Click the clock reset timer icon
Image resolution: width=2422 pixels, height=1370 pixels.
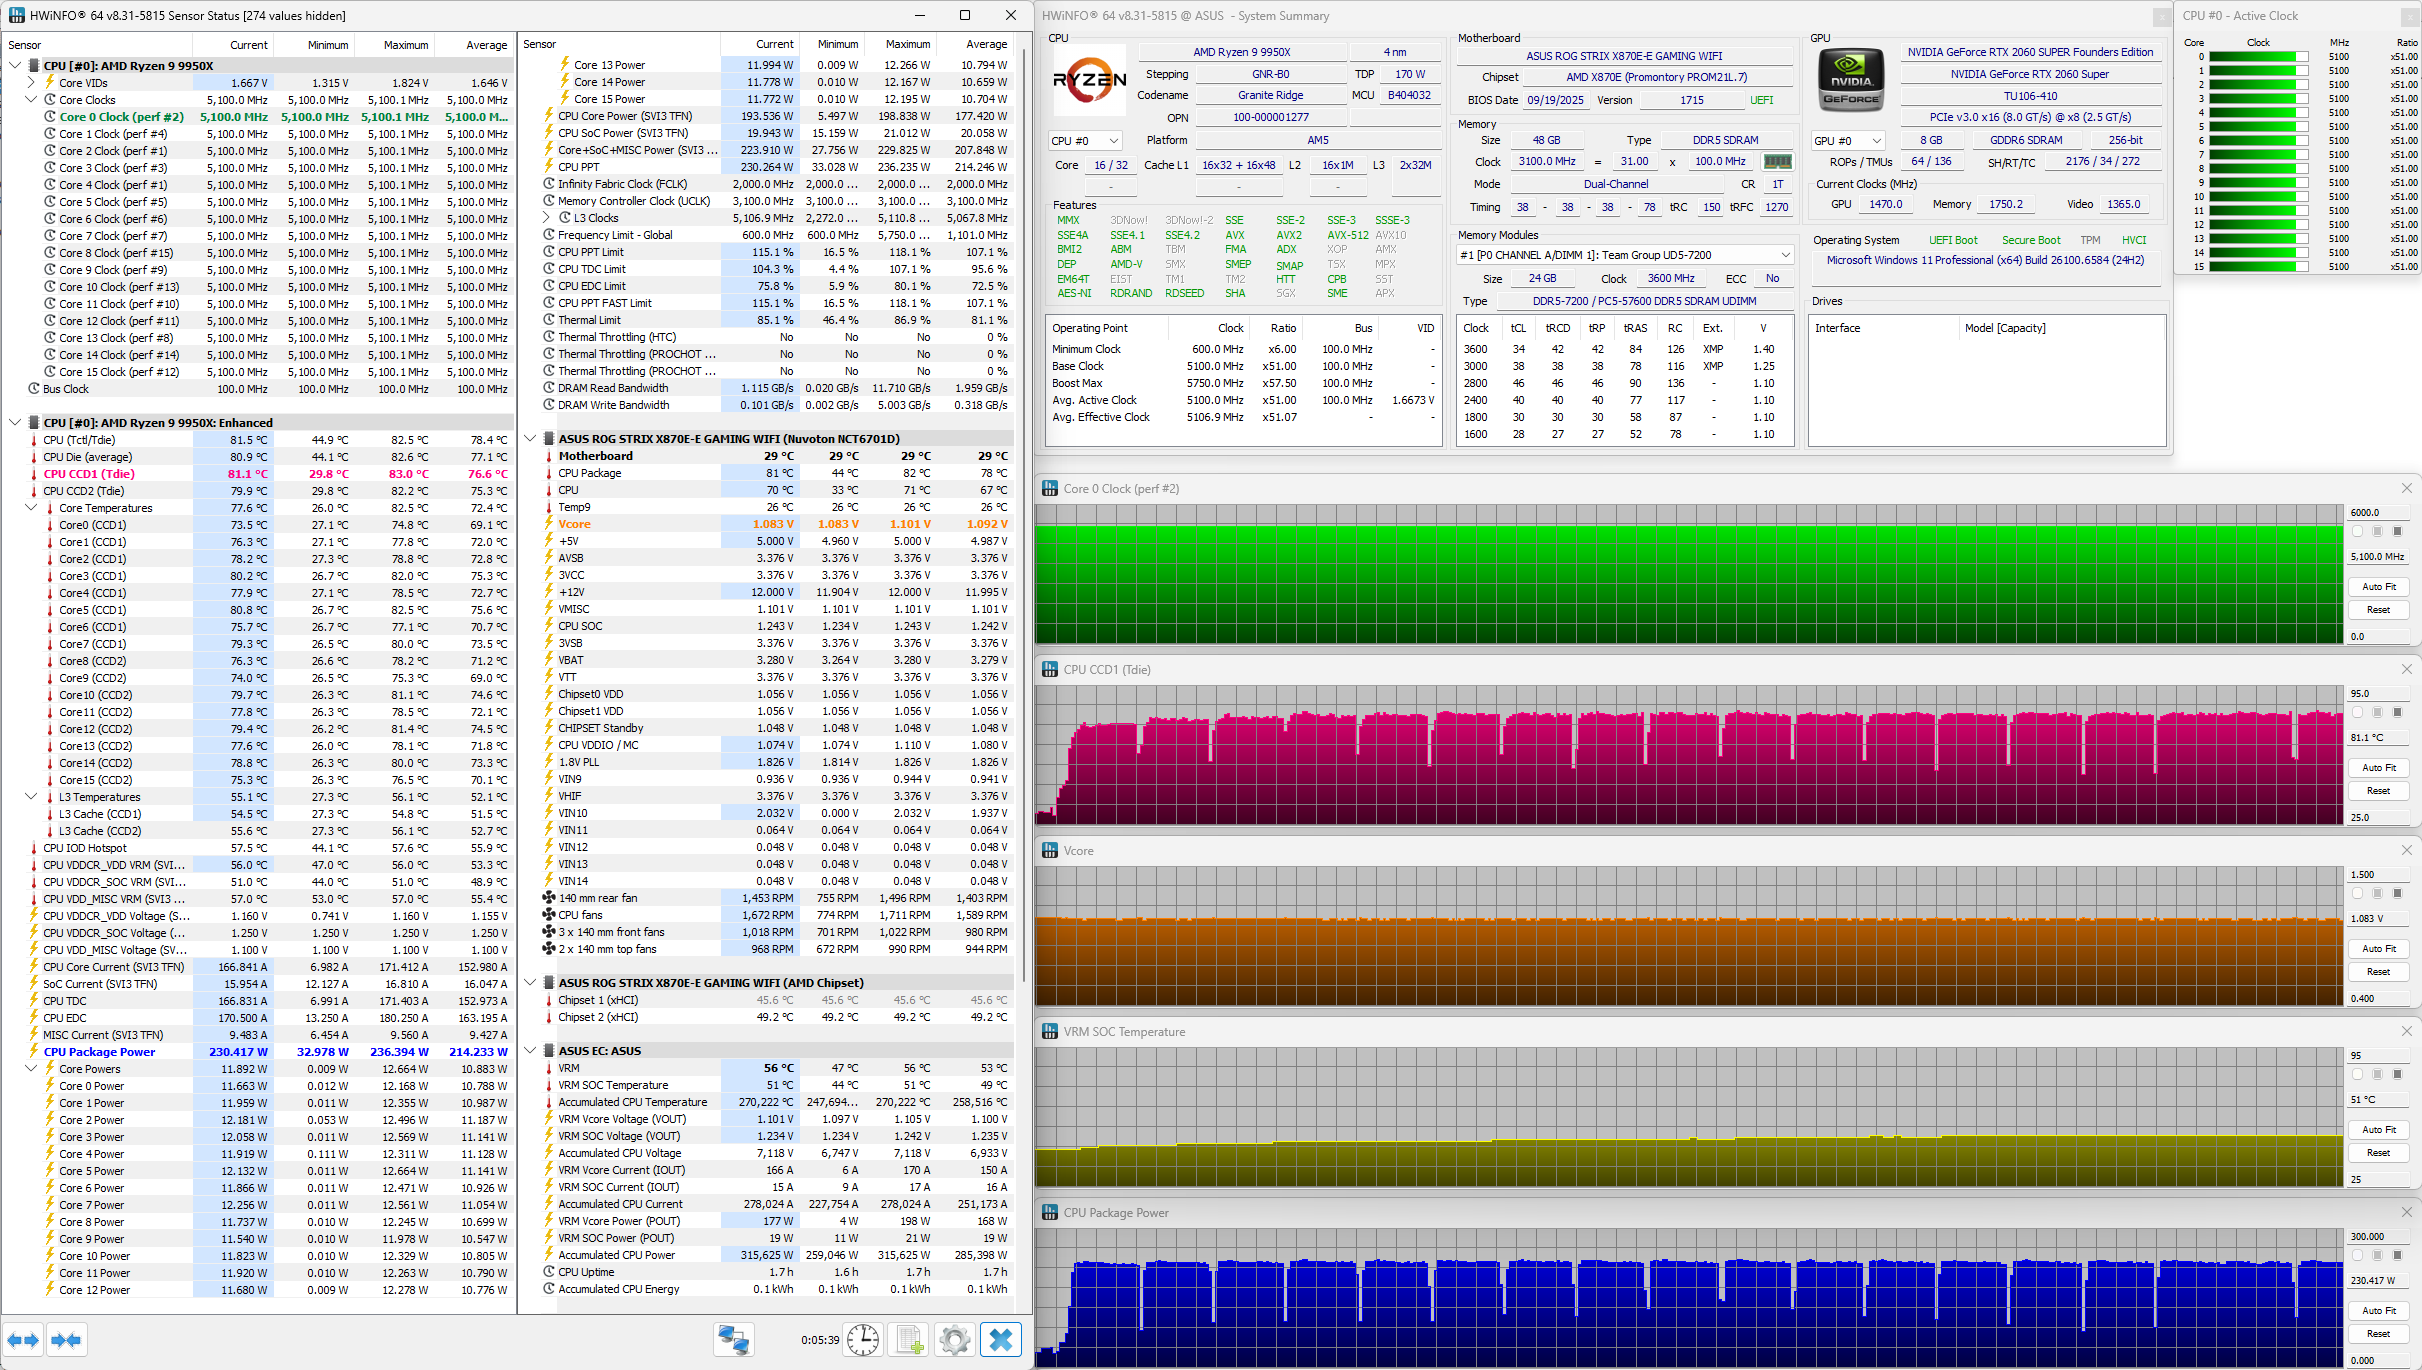[x=862, y=1340]
